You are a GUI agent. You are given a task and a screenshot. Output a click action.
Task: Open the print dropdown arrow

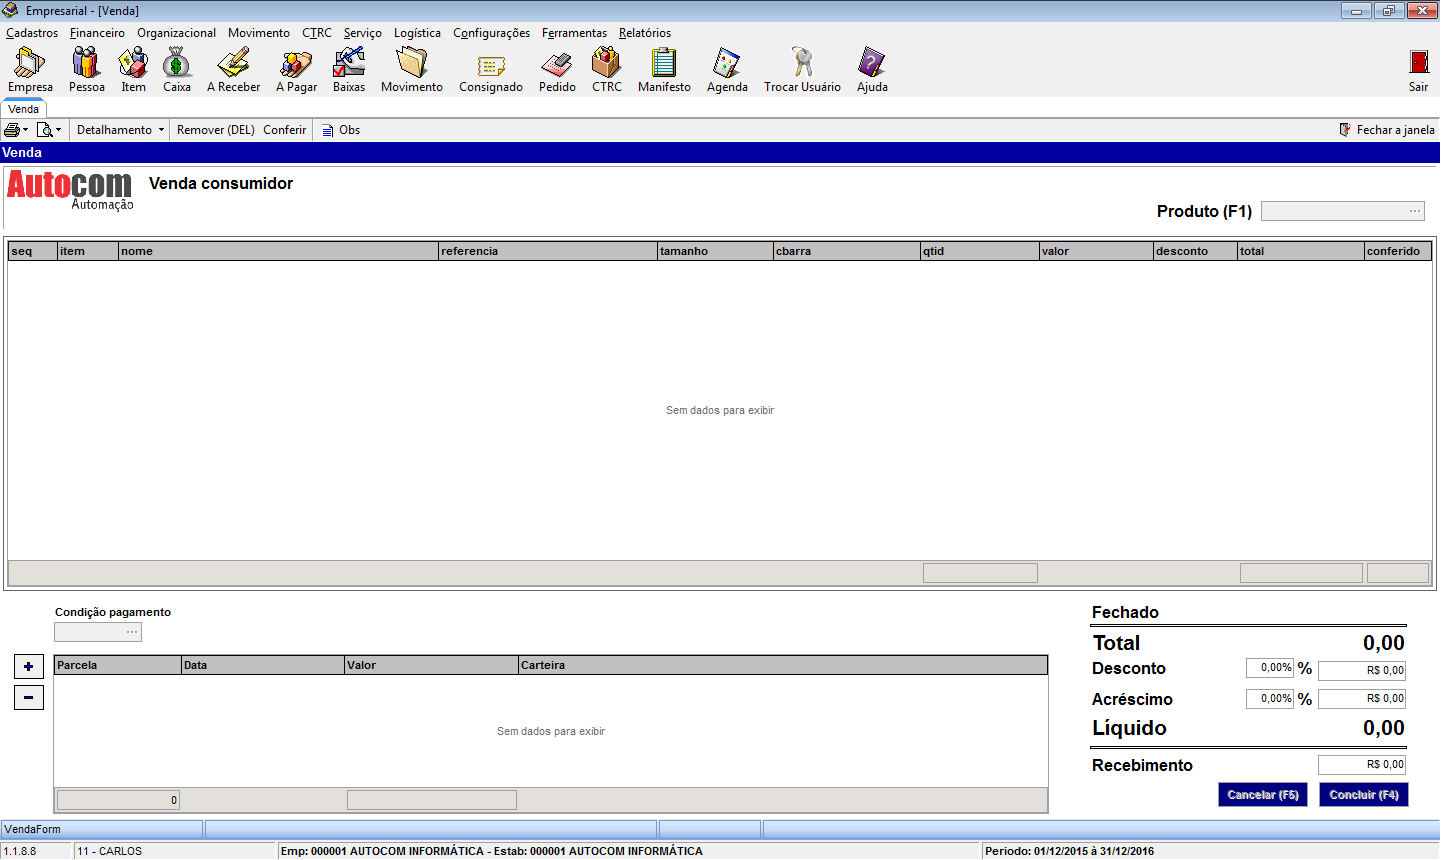pyautogui.click(x=25, y=130)
